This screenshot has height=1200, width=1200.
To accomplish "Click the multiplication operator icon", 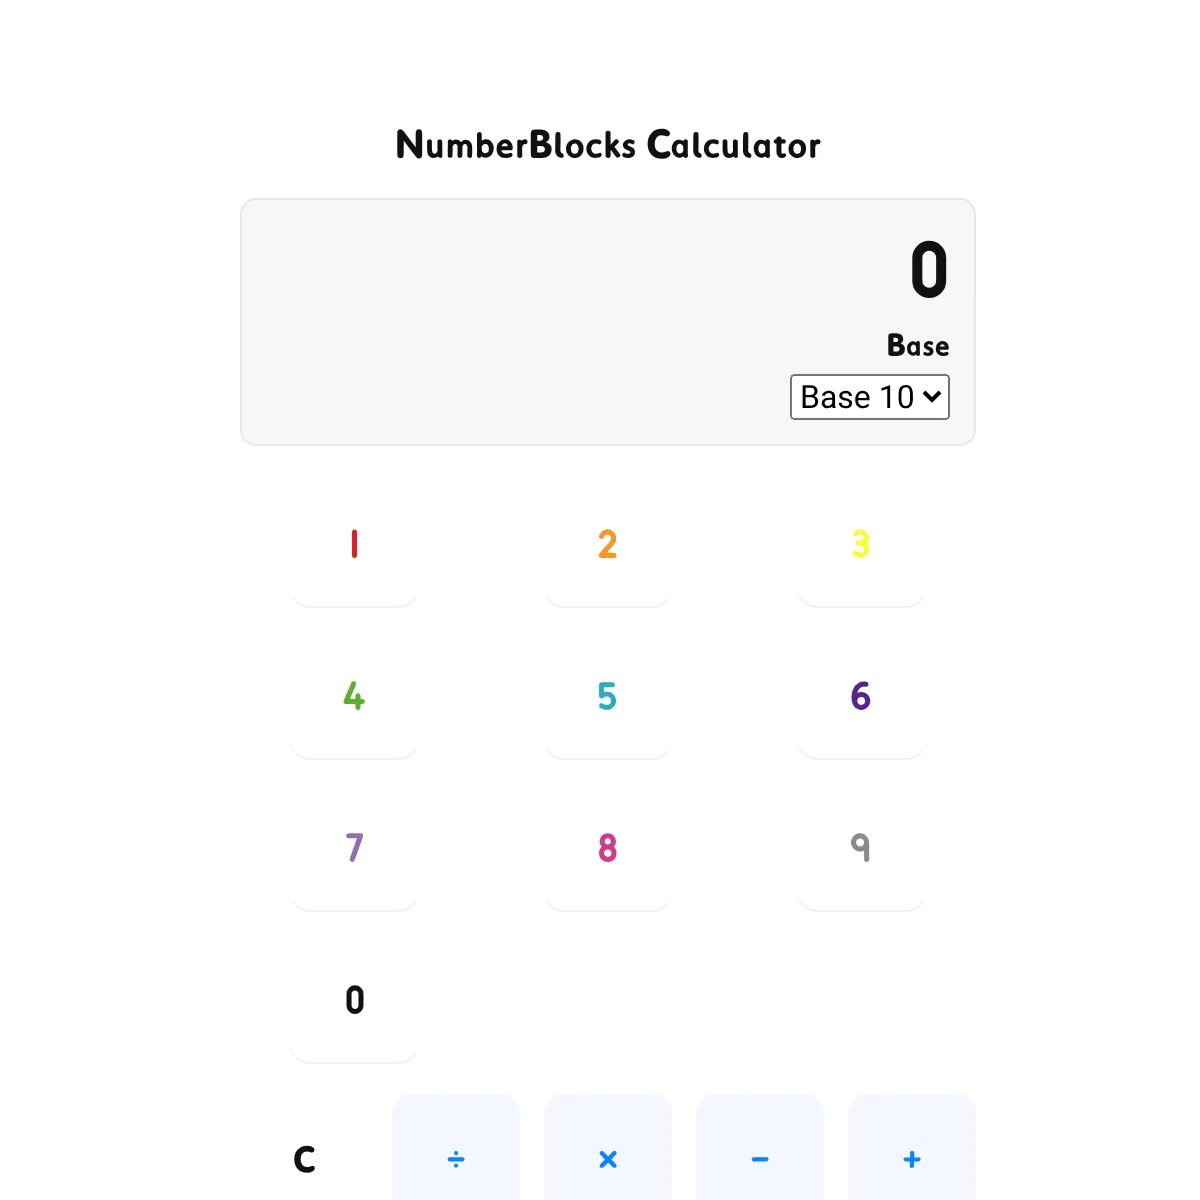I will click(x=608, y=1159).
